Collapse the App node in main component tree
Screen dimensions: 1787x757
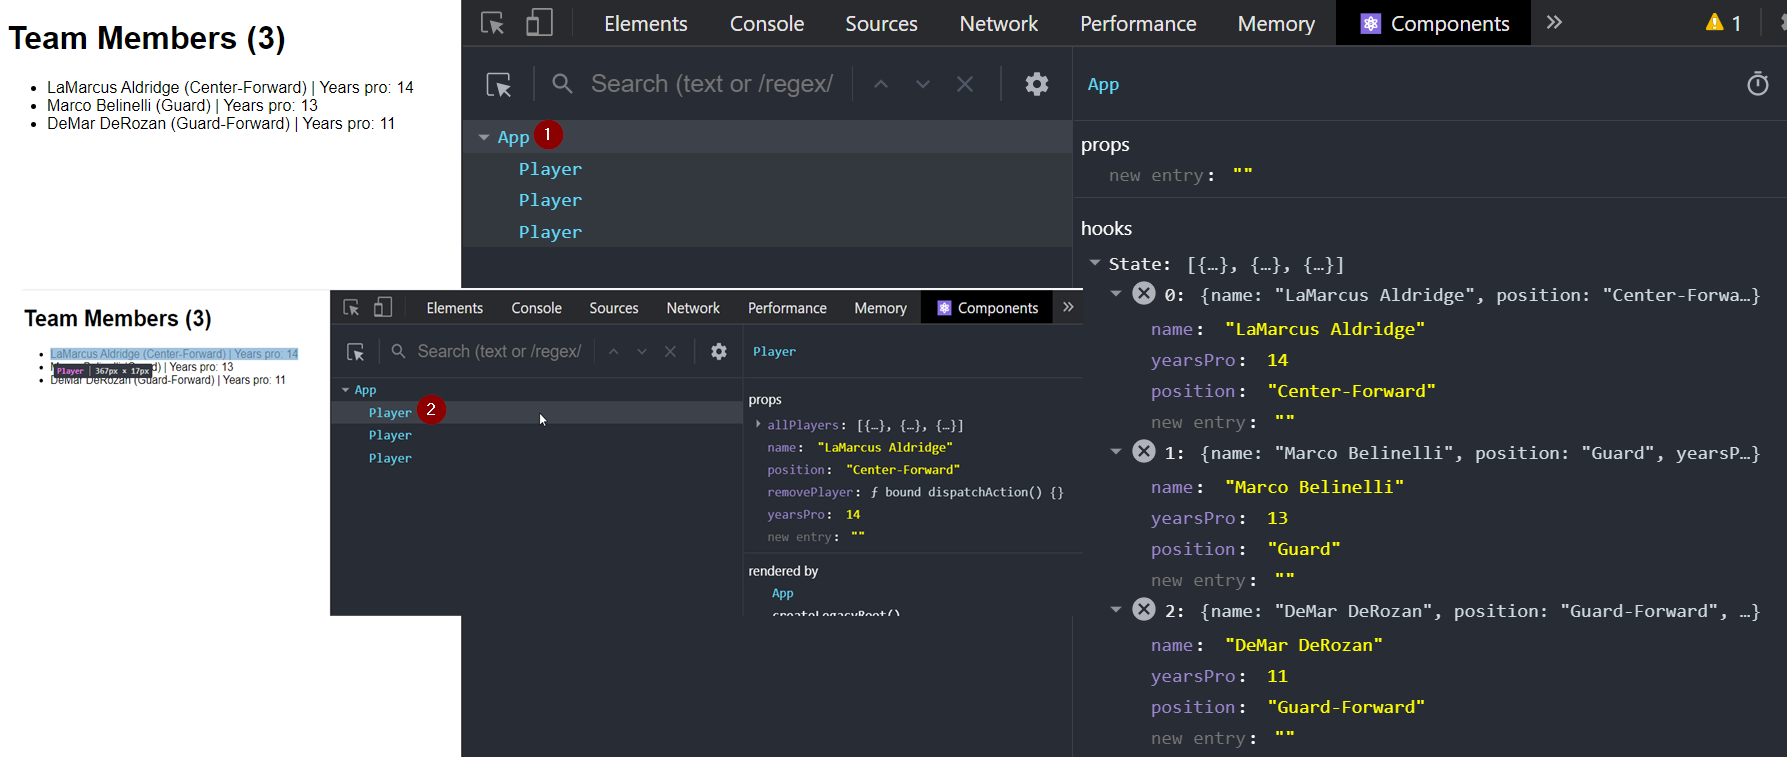tap(484, 137)
